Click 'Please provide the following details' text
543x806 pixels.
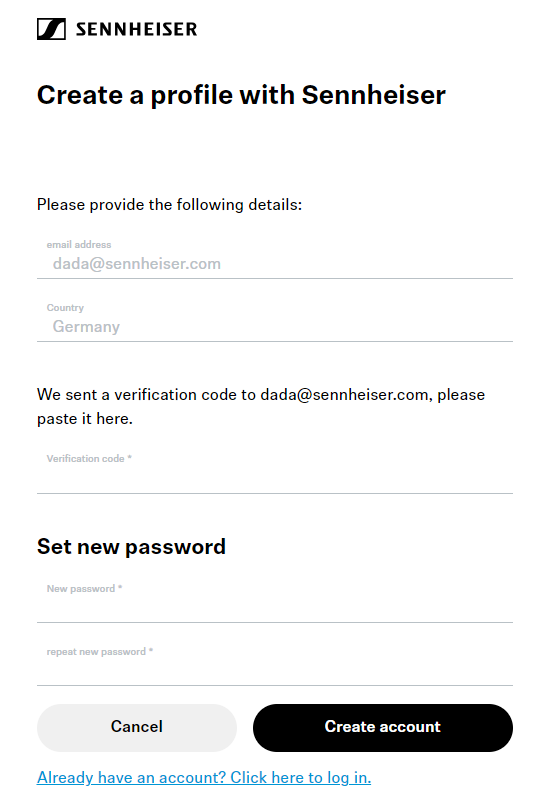click(x=169, y=205)
